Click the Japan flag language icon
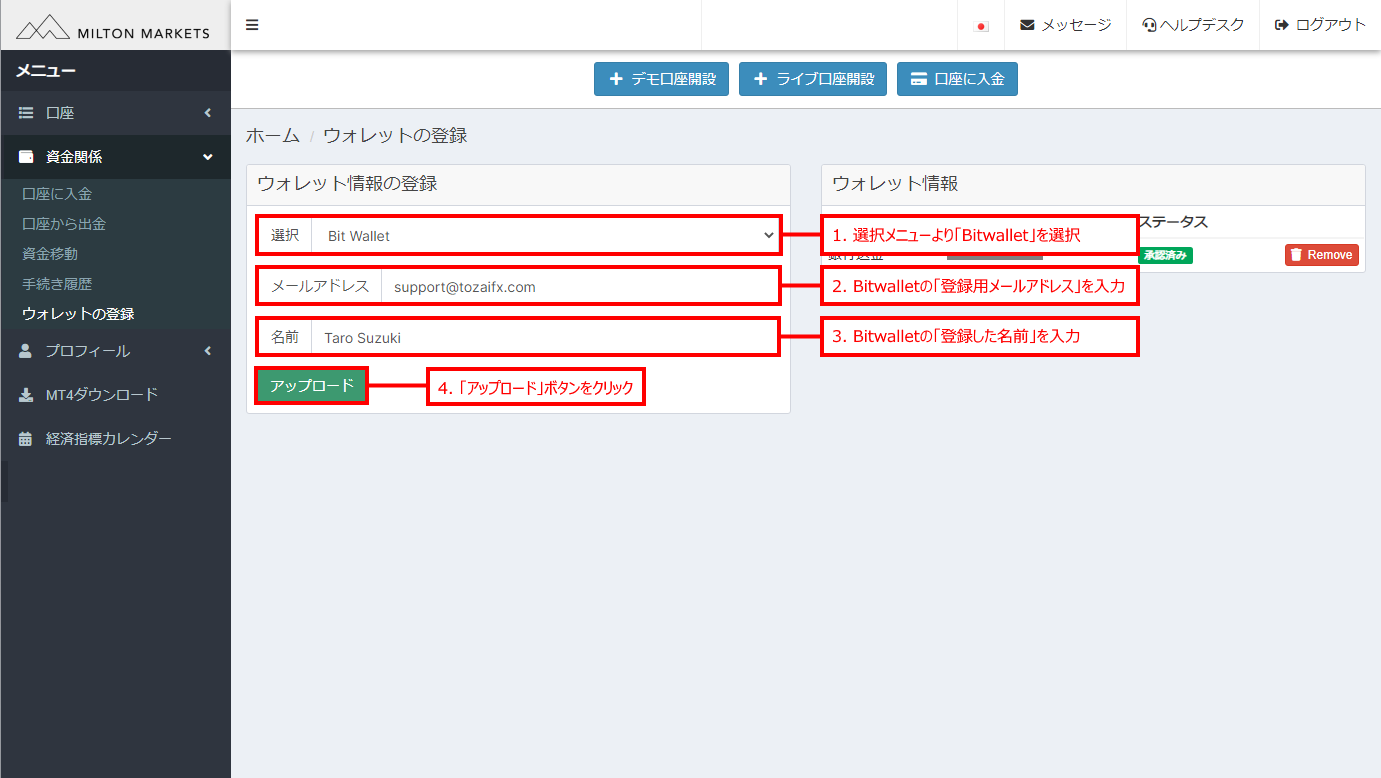This screenshot has height=778, width=1381. click(x=981, y=26)
